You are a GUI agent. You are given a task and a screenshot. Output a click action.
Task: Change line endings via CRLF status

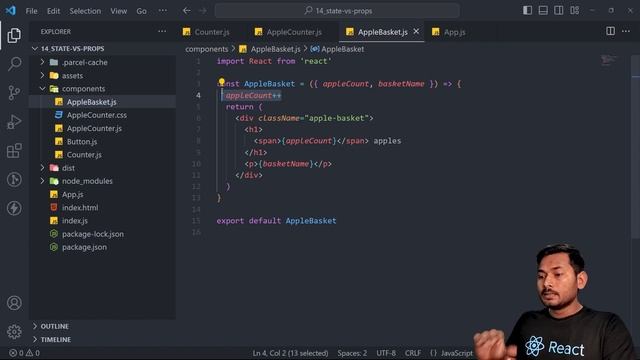point(413,353)
